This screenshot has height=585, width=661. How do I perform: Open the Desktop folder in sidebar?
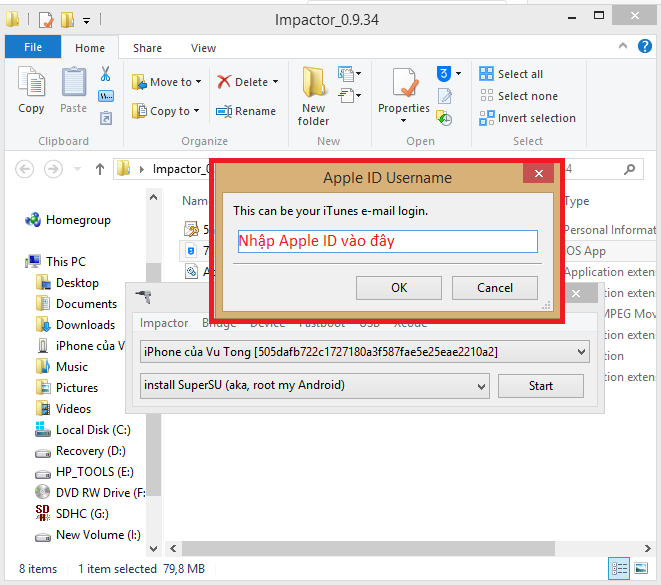[x=67, y=283]
